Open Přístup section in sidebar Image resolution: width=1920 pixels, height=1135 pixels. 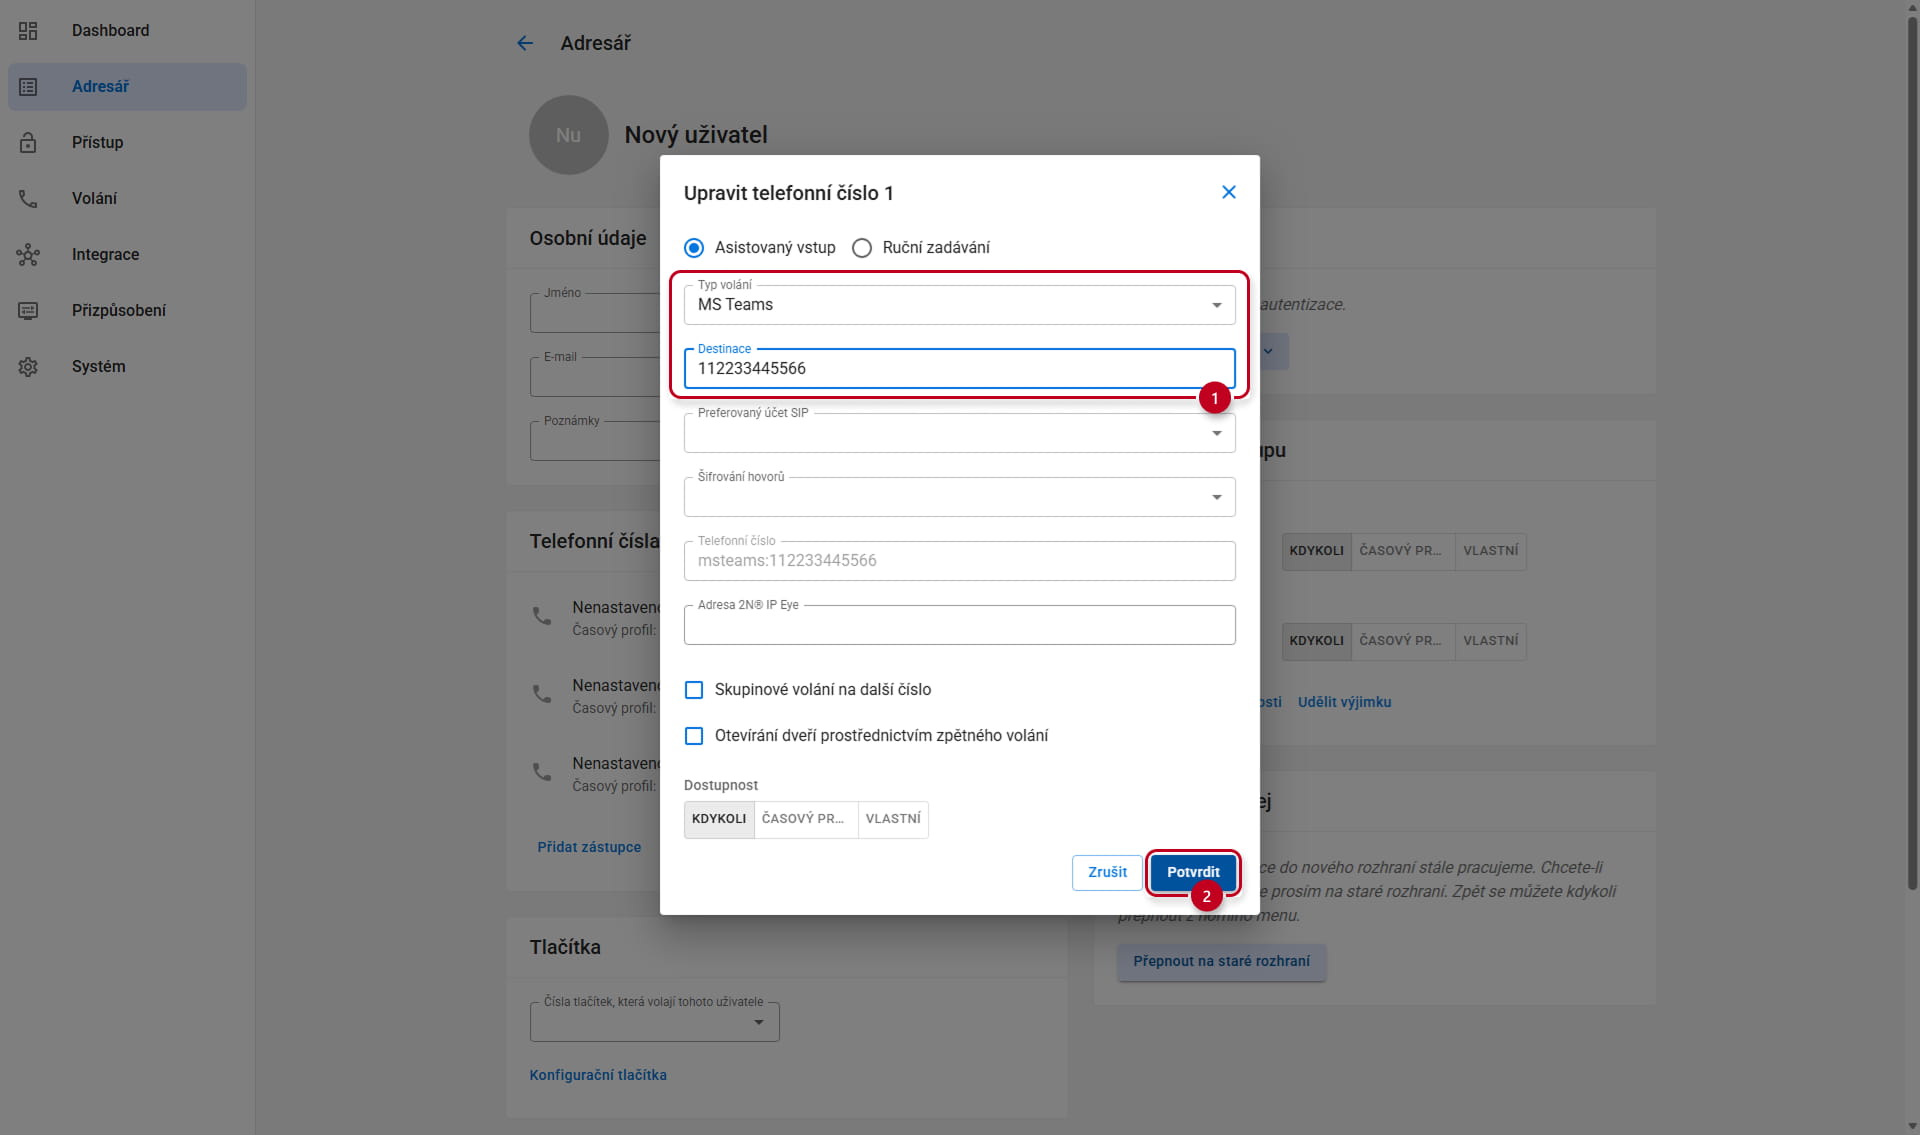127,143
